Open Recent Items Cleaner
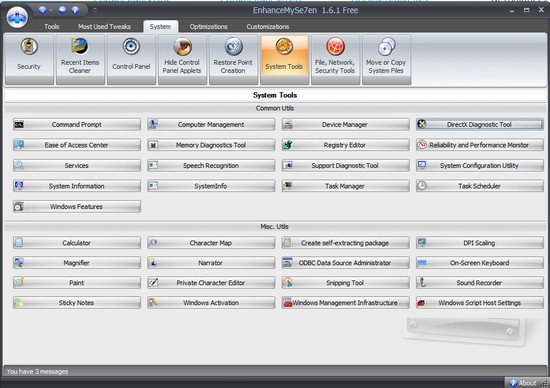 pyautogui.click(x=80, y=59)
